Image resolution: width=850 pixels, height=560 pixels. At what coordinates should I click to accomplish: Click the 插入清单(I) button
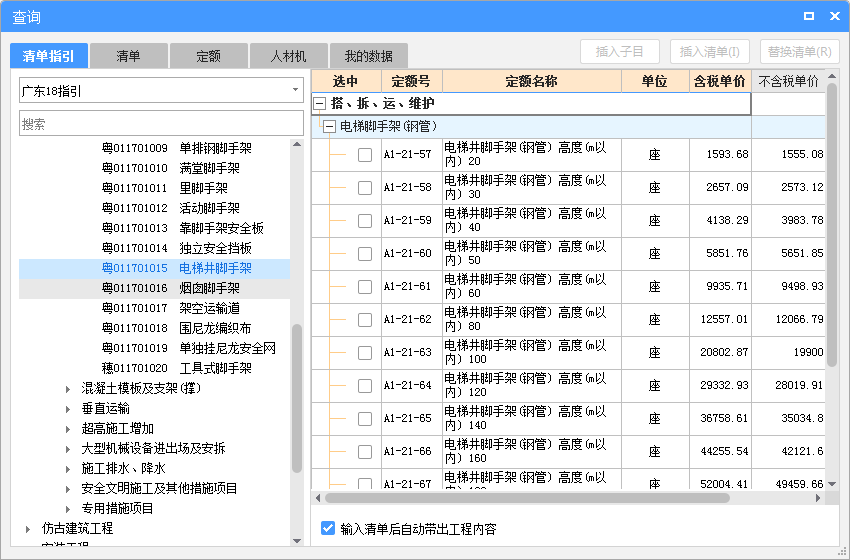click(710, 52)
